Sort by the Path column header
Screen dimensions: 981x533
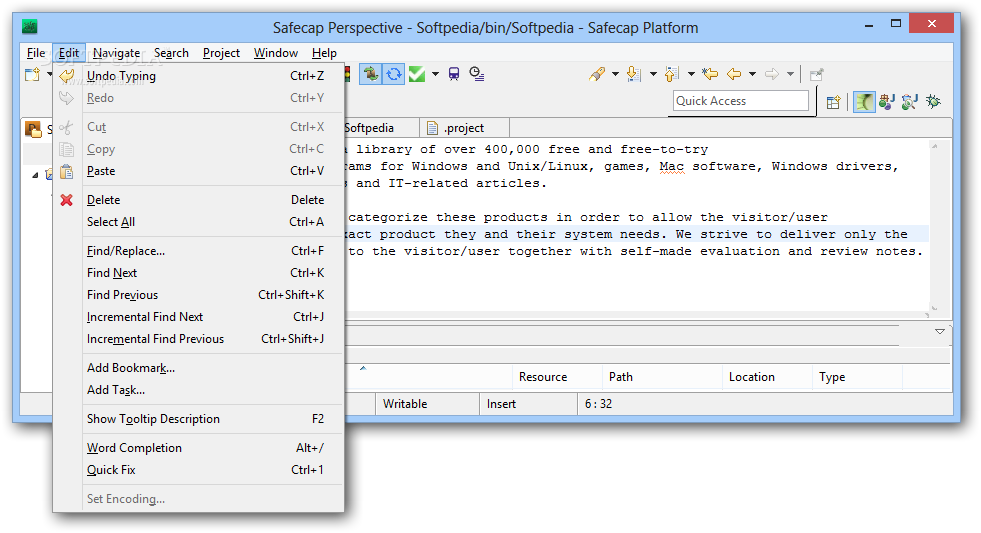coord(662,377)
